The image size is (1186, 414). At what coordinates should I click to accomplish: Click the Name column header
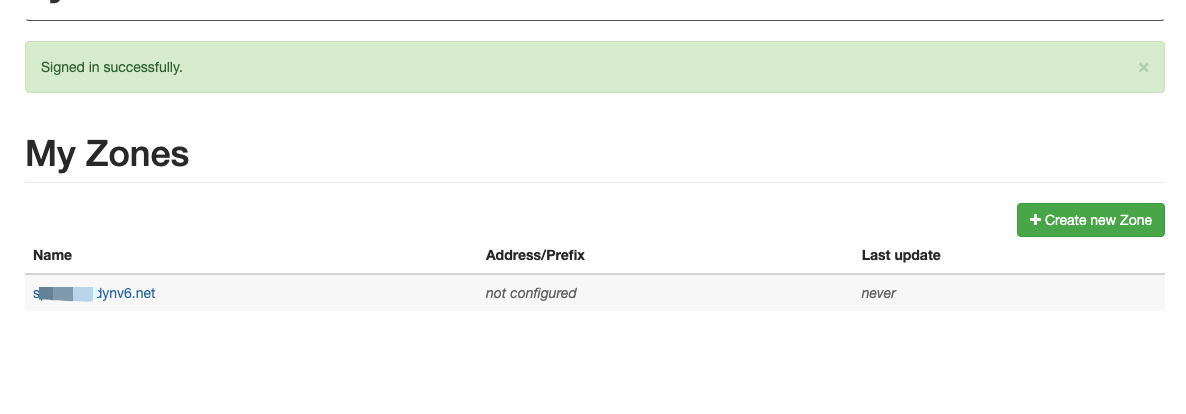point(52,255)
